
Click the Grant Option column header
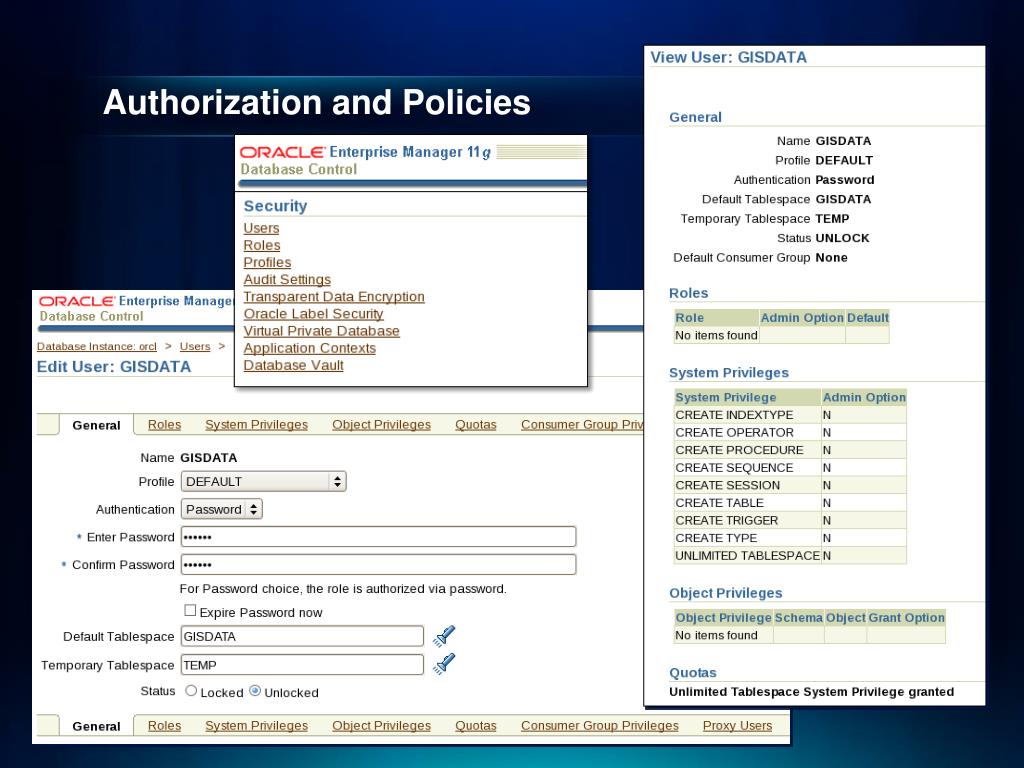click(906, 617)
